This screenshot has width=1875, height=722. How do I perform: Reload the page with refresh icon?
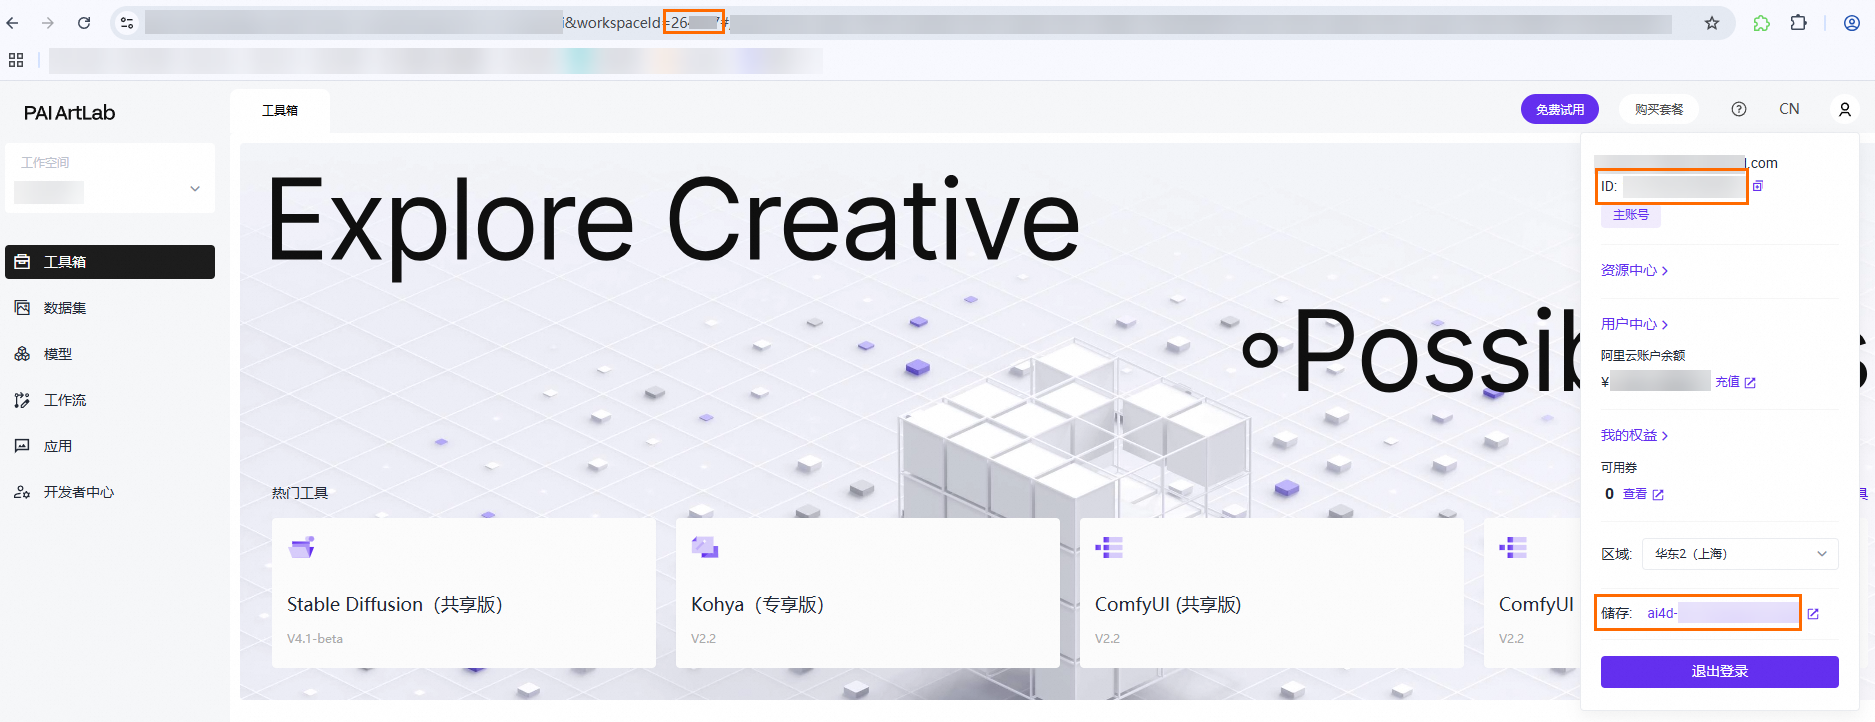84,22
